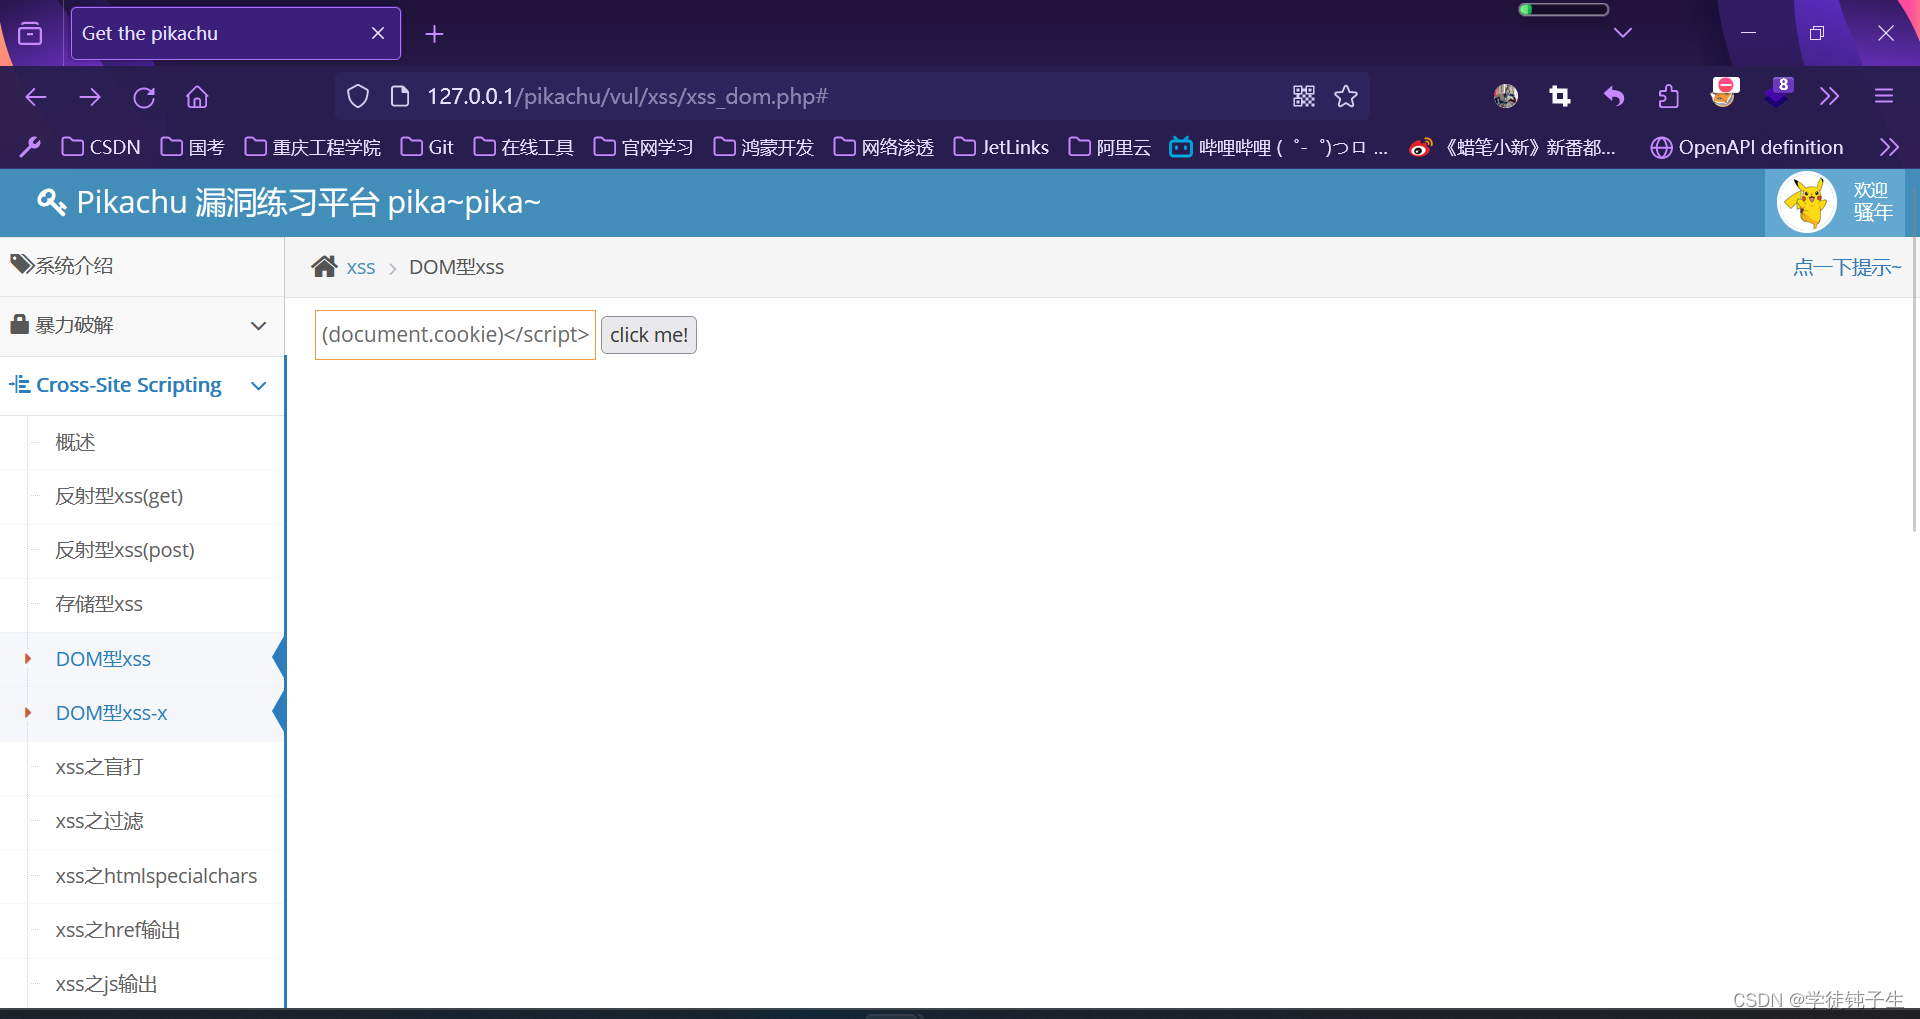1920x1019 pixels.
Task: Select xss之盲打 menu item
Action: click(99, 767)
